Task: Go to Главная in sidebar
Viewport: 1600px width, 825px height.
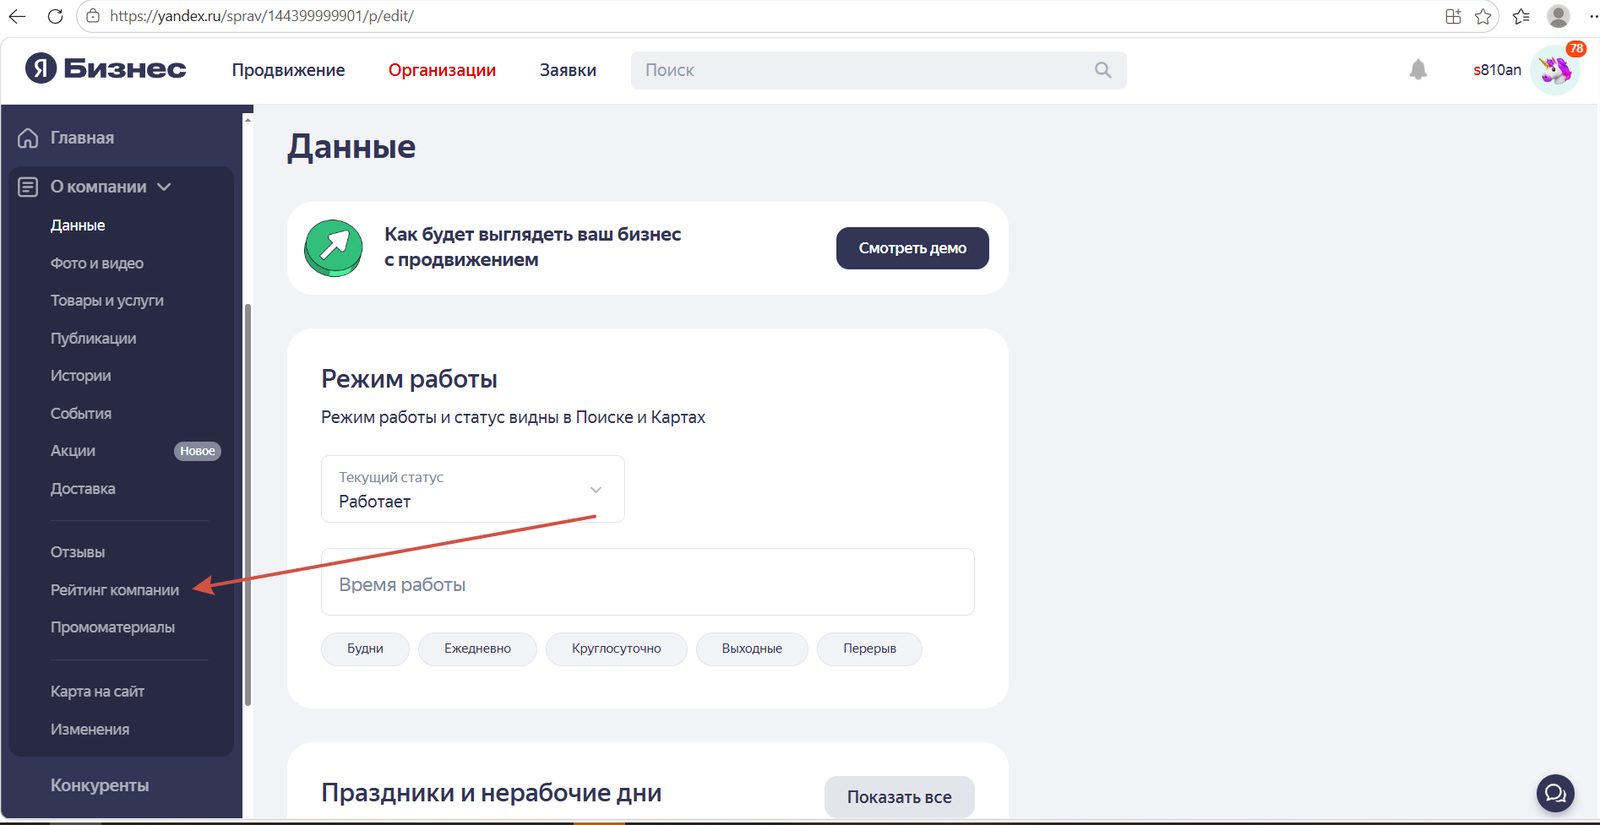Action: 82,138
